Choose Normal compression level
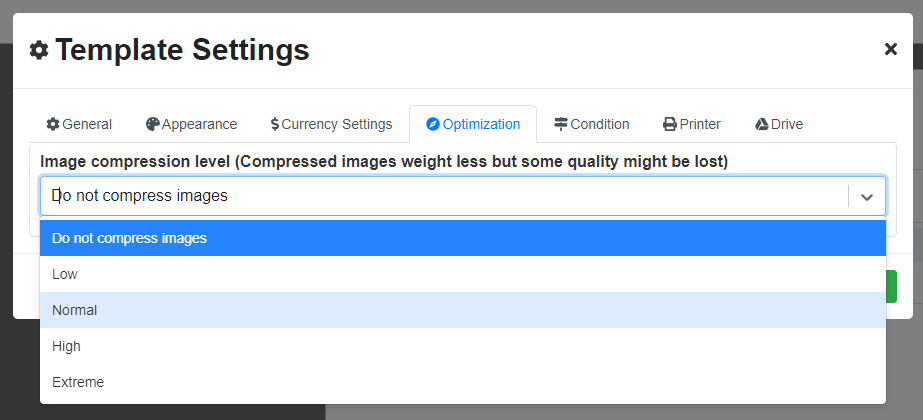Image resolution: width=923 pixels, height=420 pixels. coord(463,310)
